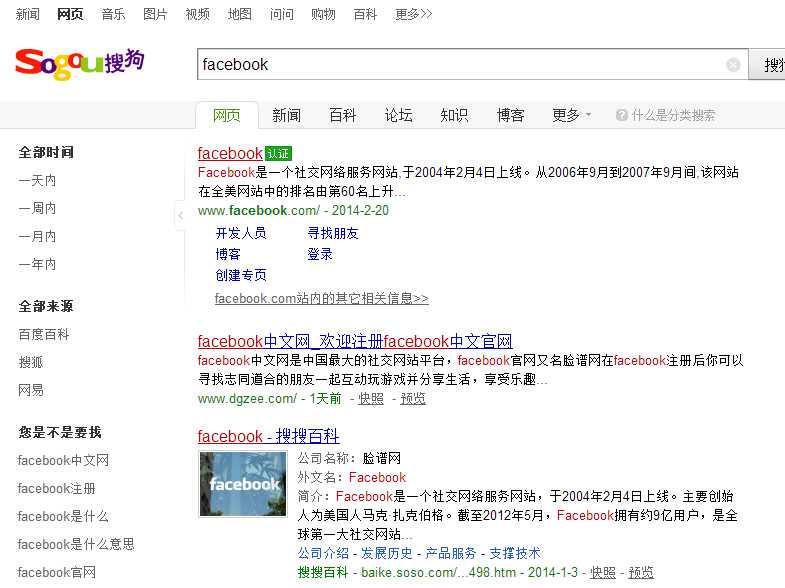The image size is (785, 588).
Task: Open the 发展历史 link
Action: pyautogui.click(x=386, y=553)
